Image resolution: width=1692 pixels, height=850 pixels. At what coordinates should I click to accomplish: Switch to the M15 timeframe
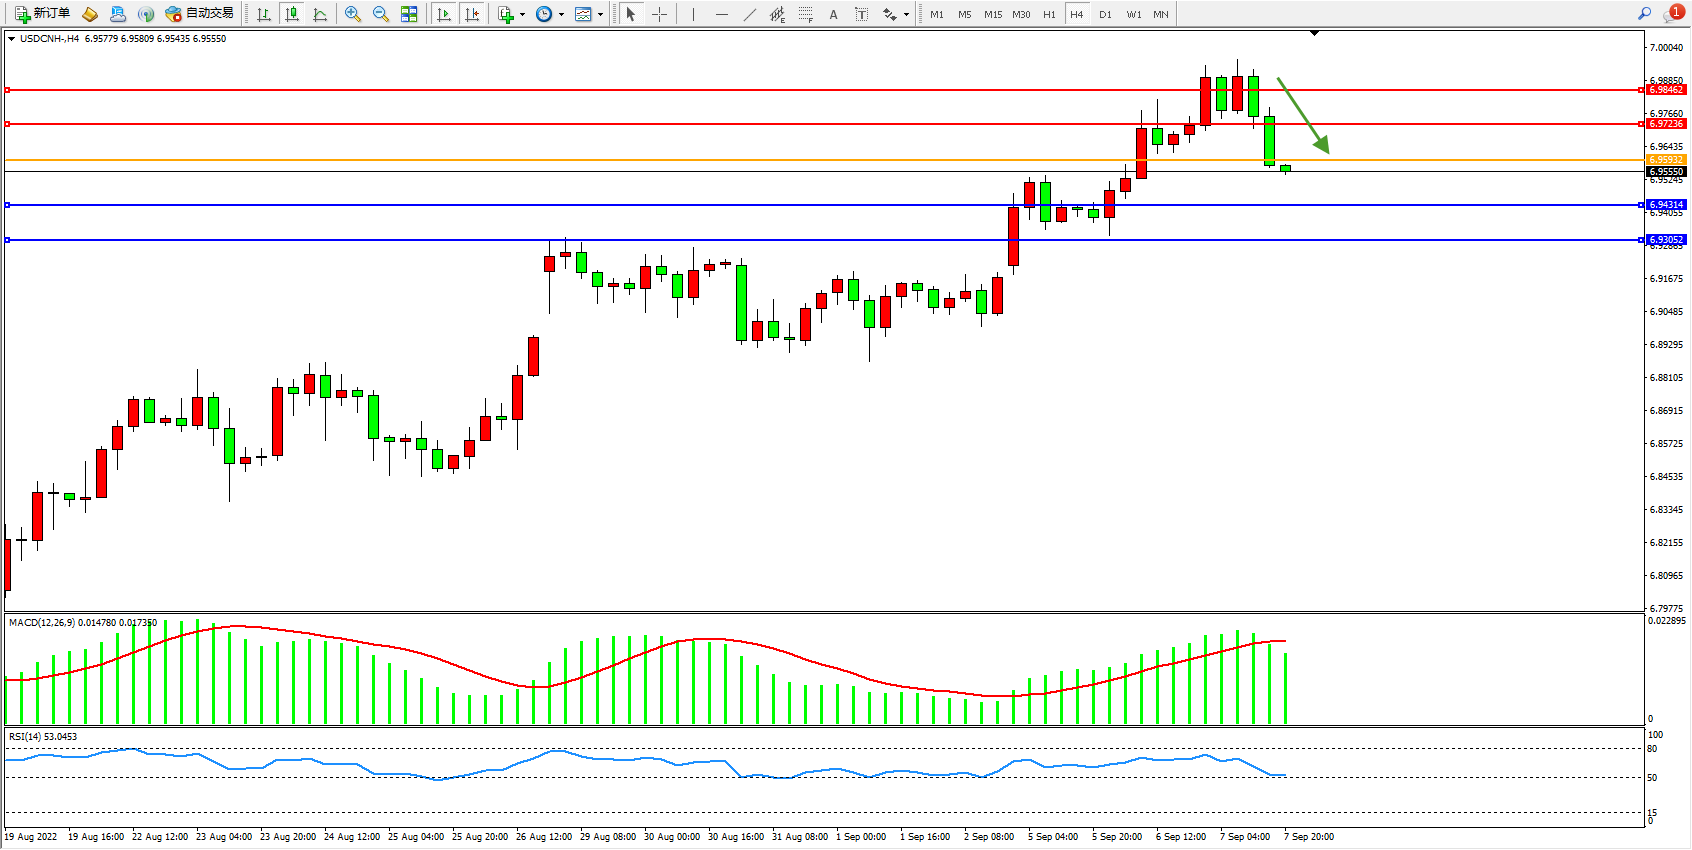tap(992, 14)
